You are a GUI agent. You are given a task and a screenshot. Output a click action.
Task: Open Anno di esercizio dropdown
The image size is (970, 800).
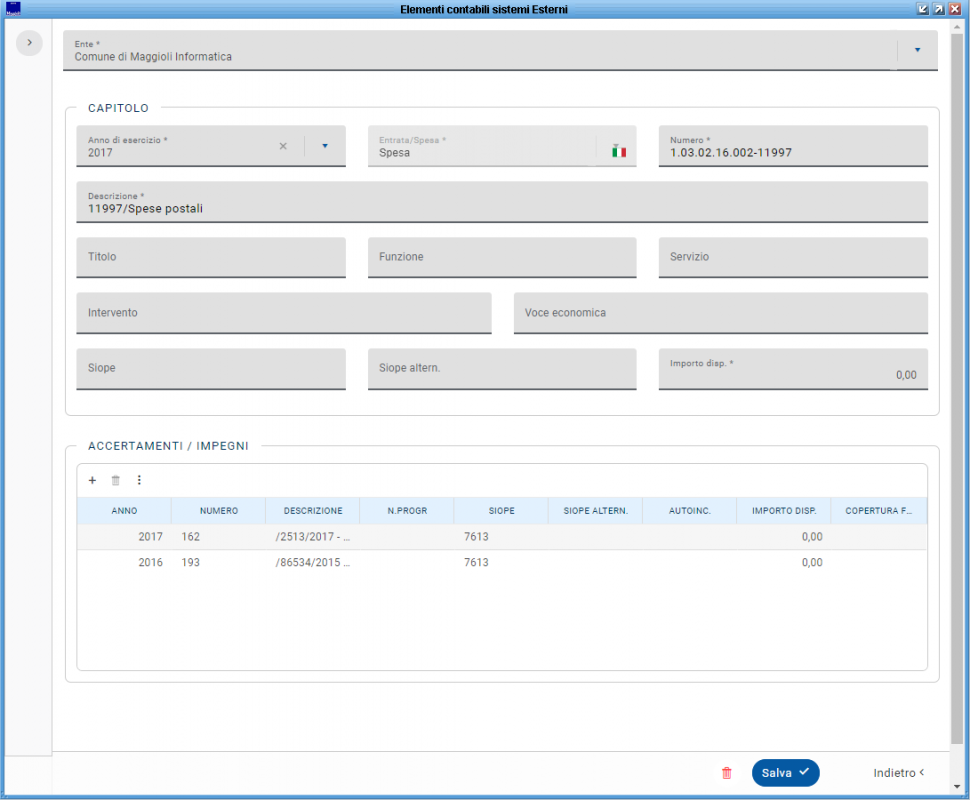click(x=325, y=146)
